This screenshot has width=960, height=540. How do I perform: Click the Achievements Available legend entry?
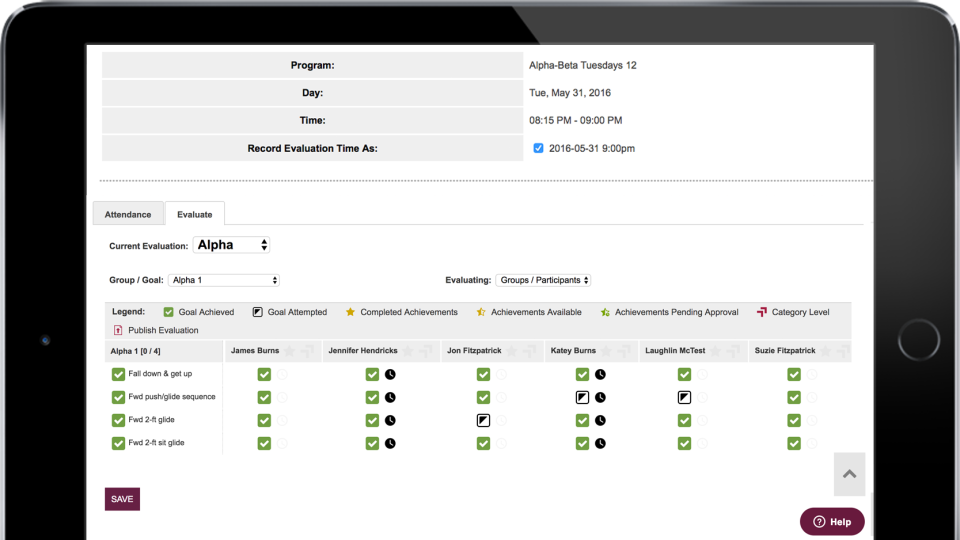pos(529,312)
